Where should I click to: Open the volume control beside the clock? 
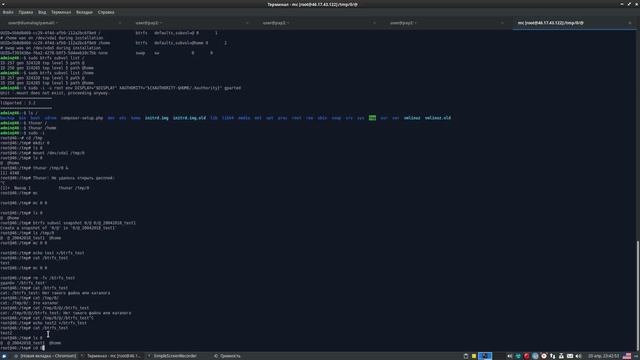click(578, 356)
